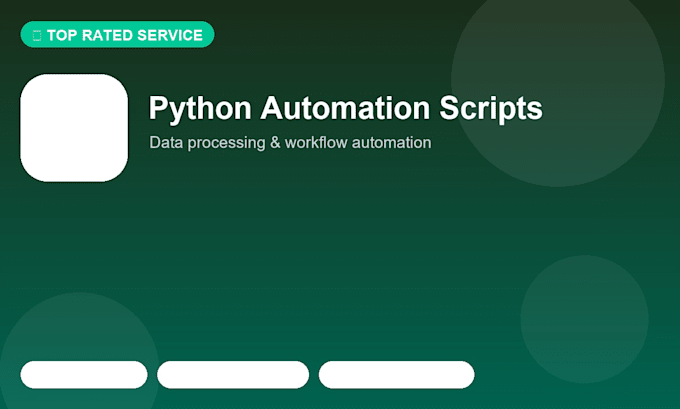Screen dimensions: 680x409
Task: Click the third blank white pill tag
Action: (396, 375)
